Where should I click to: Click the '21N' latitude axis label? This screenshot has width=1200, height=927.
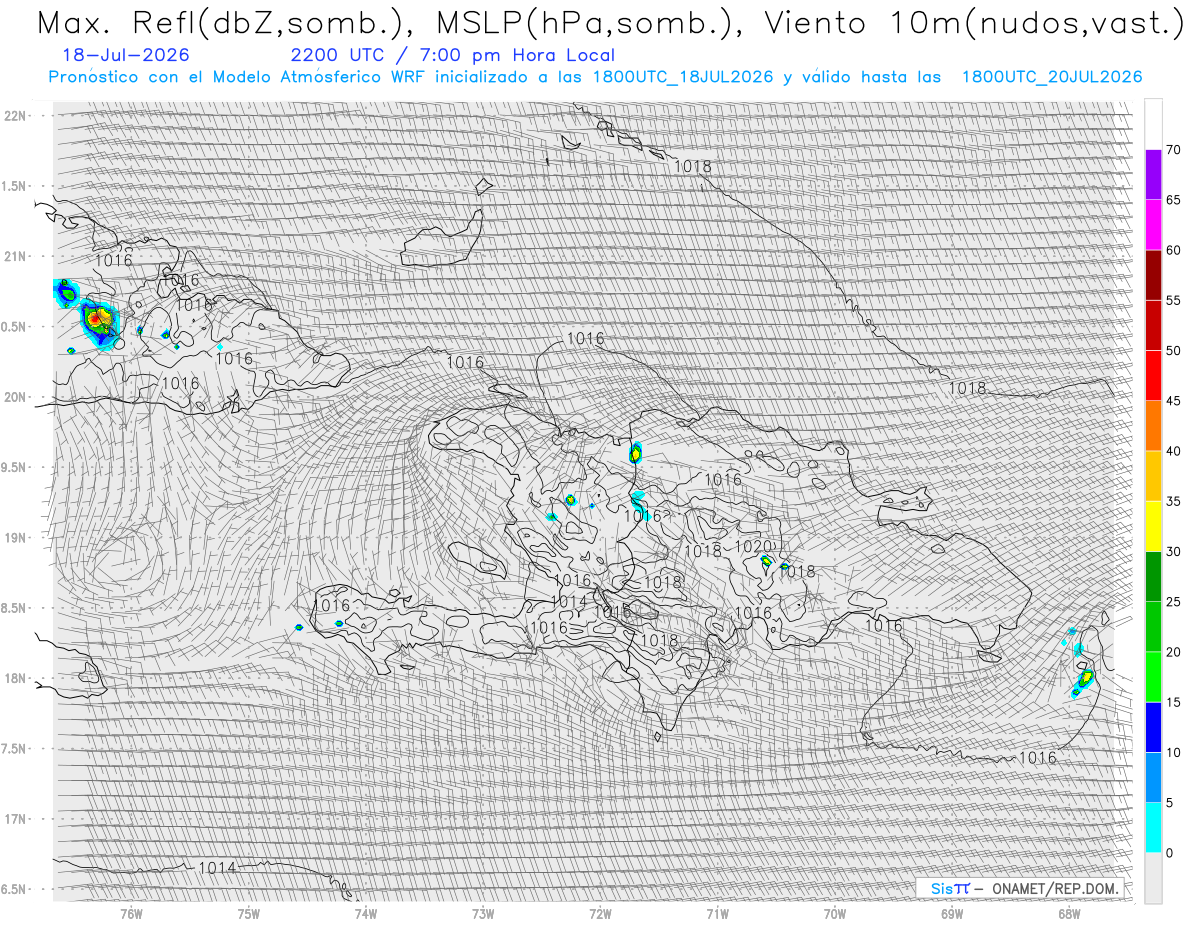tap(16, 256)
